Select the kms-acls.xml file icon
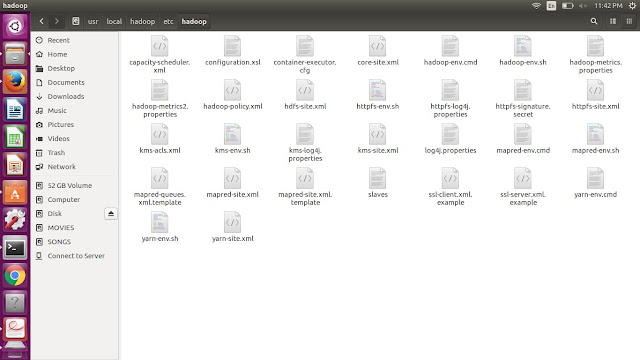 click(x=160, y=134)
